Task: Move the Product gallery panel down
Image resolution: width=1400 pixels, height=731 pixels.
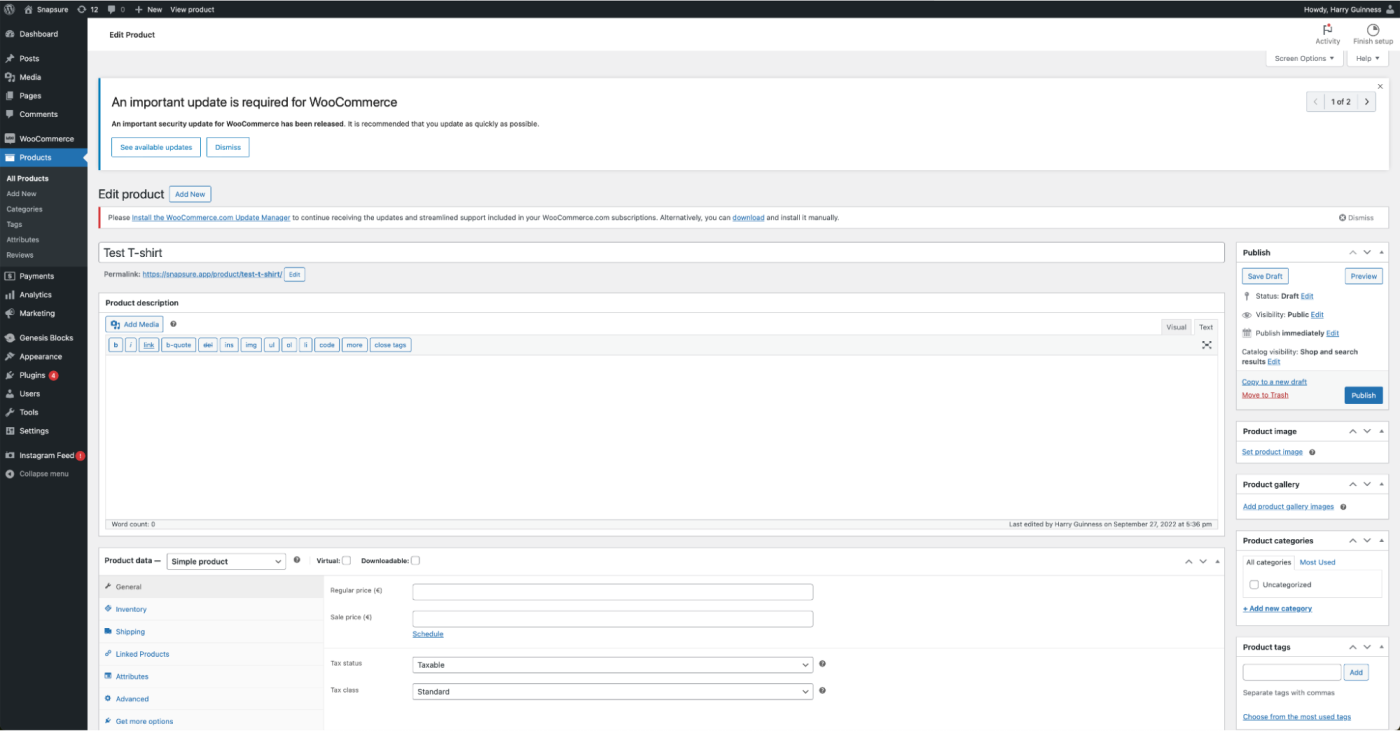Action: (1367, 485)
